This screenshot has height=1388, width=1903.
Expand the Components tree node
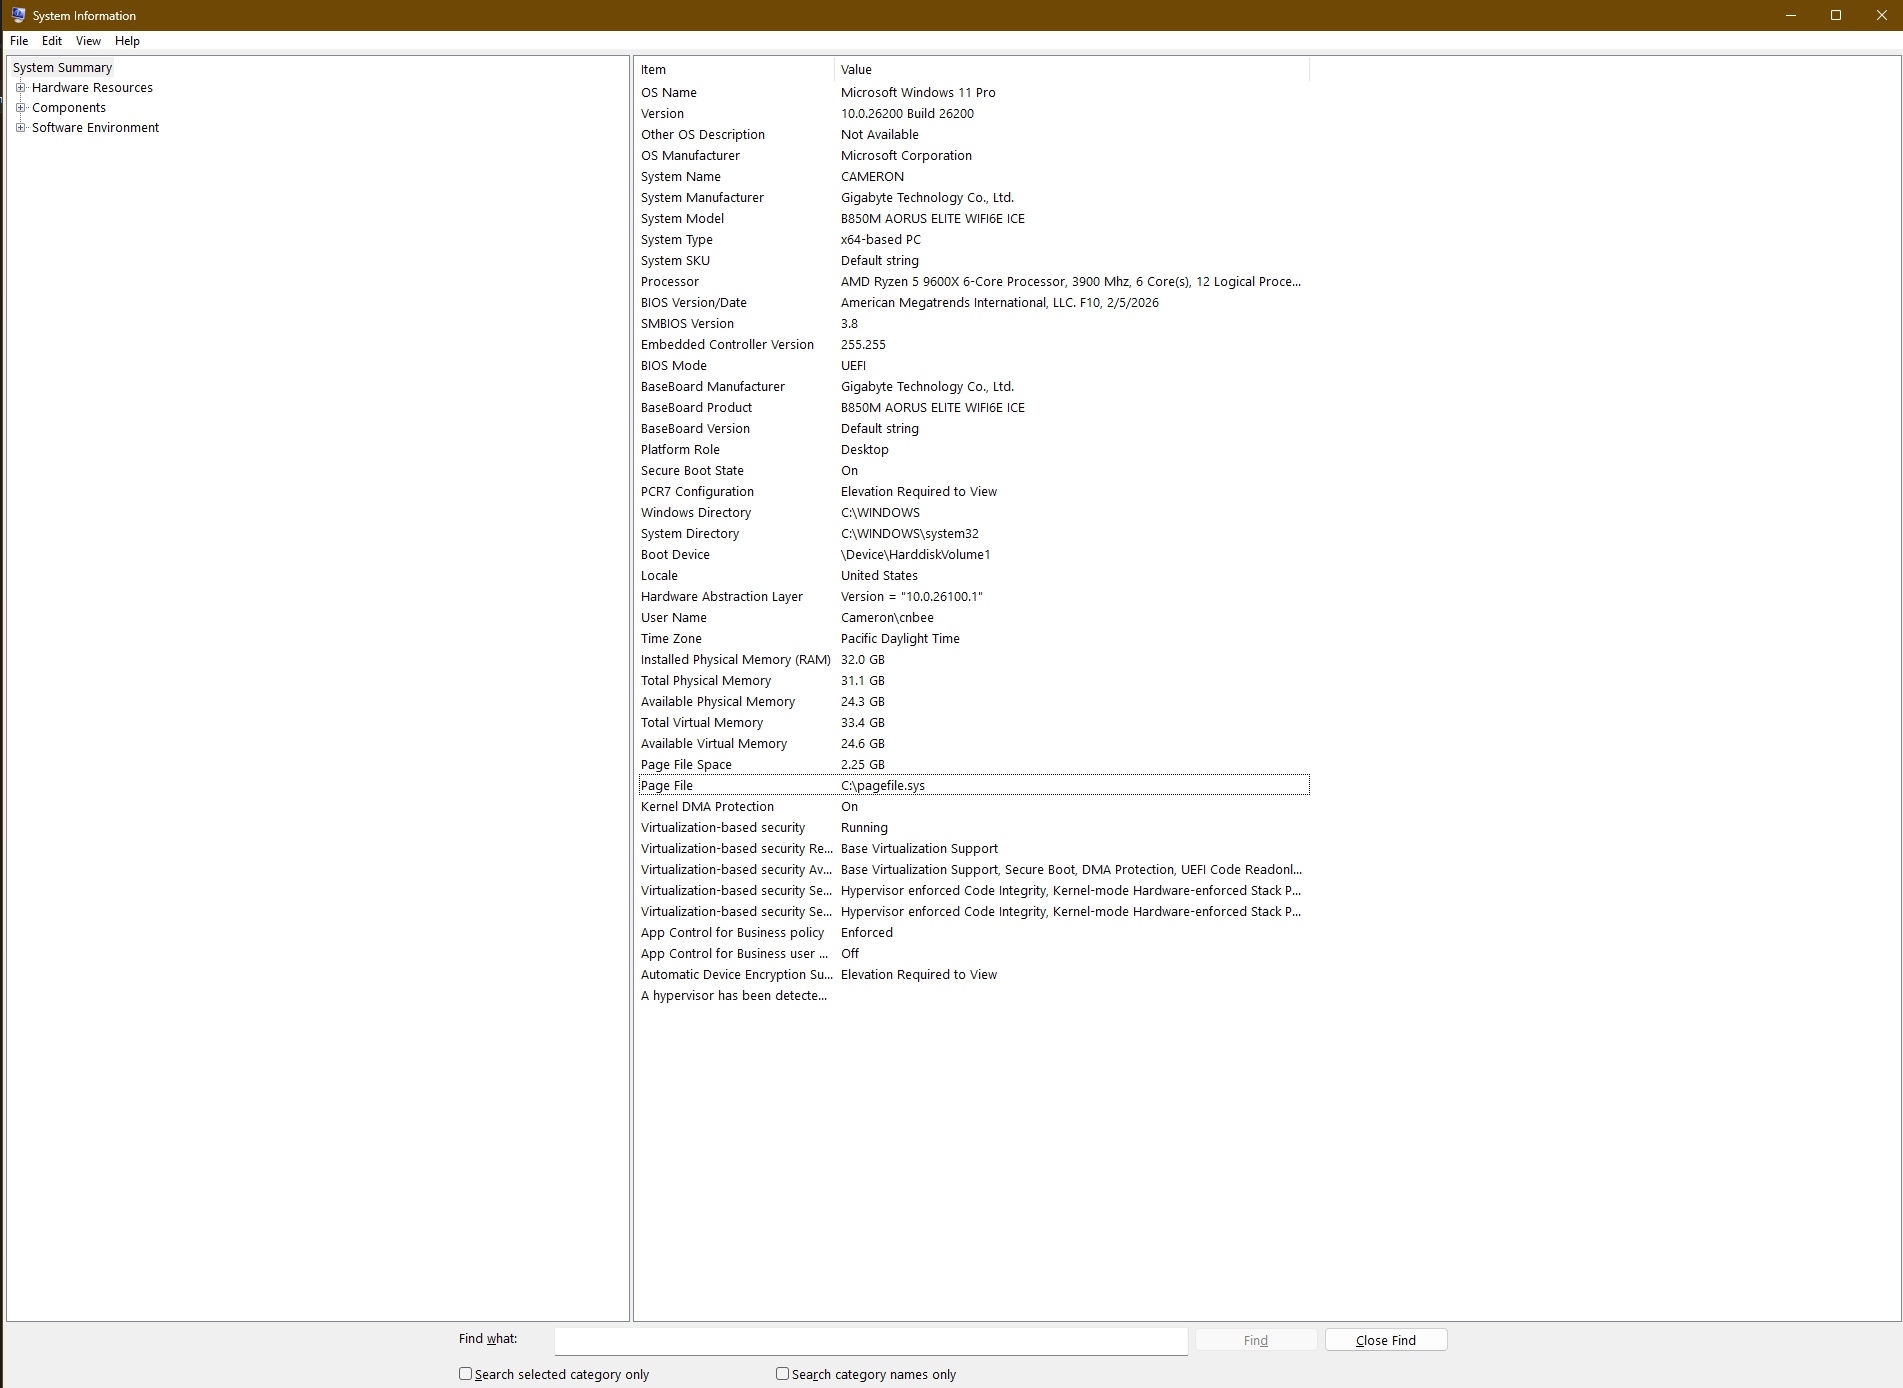pos(20,108)
